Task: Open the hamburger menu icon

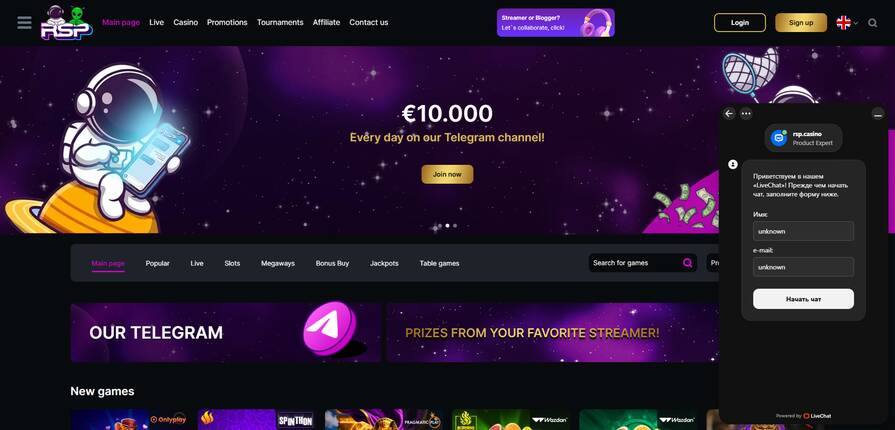Action: coord(24,23)
